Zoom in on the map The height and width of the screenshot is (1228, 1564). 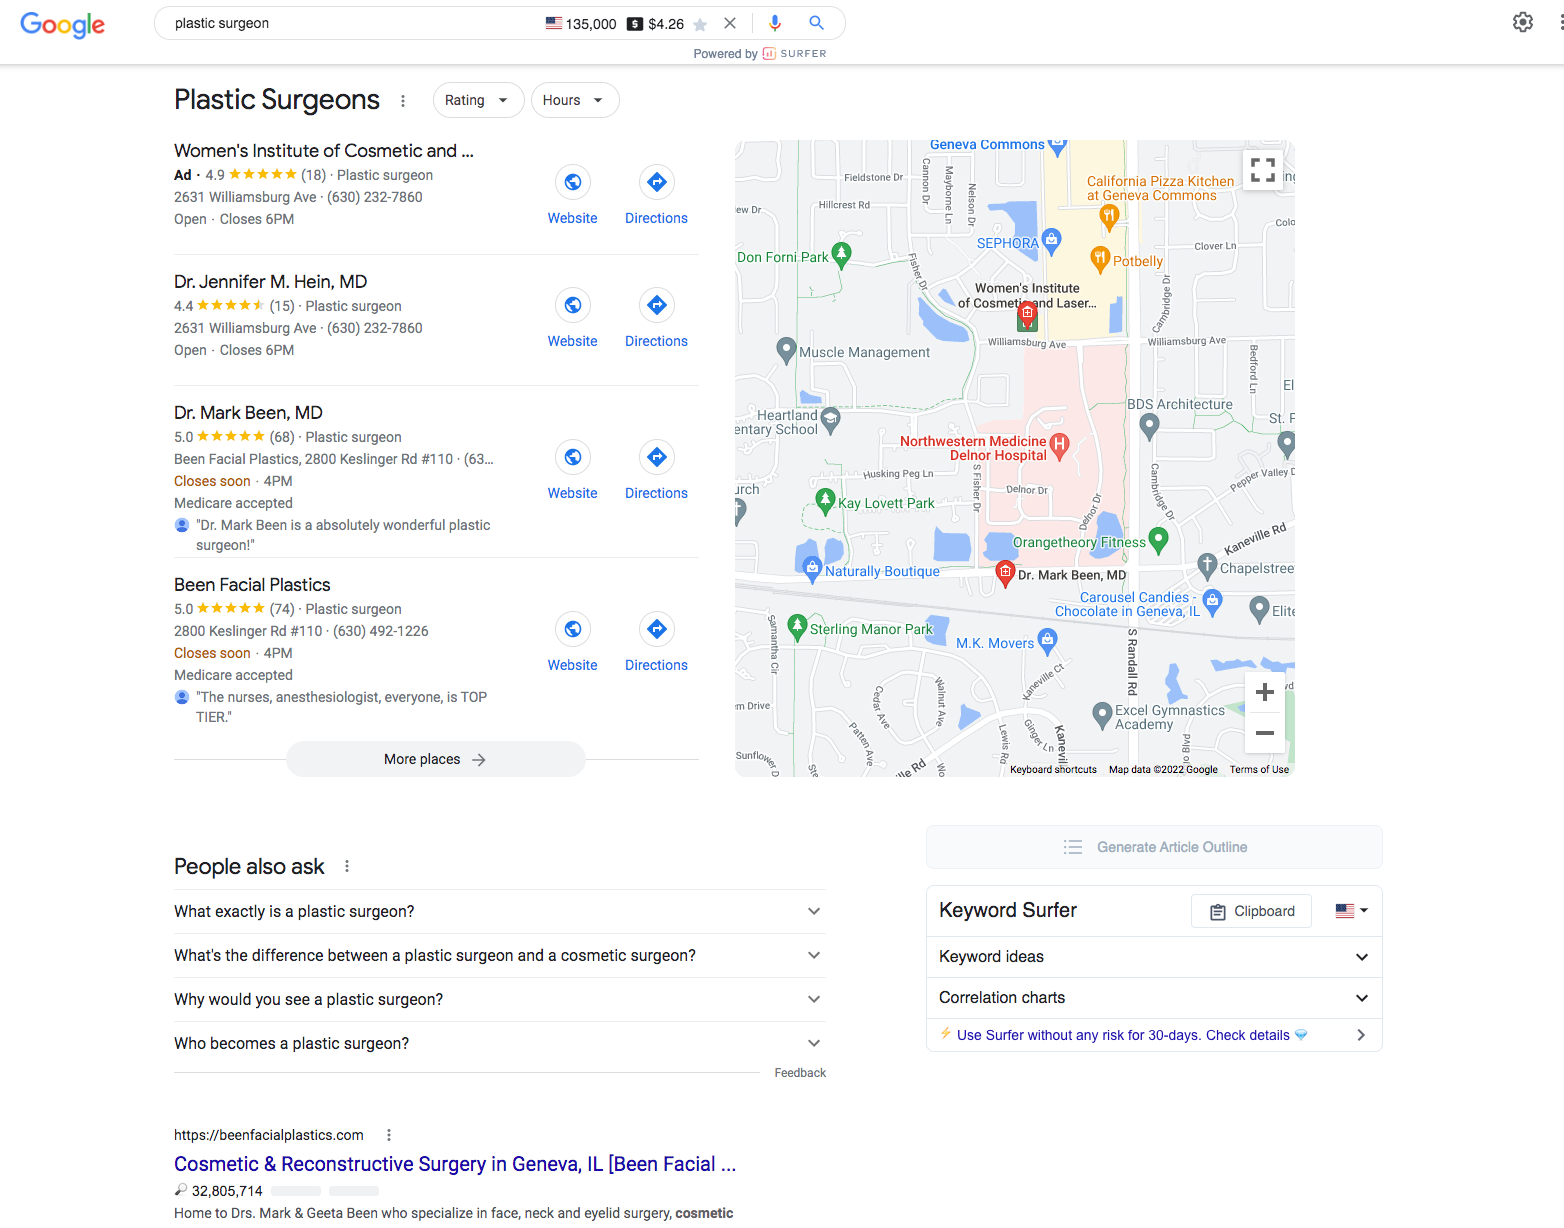coord(1264,692)
